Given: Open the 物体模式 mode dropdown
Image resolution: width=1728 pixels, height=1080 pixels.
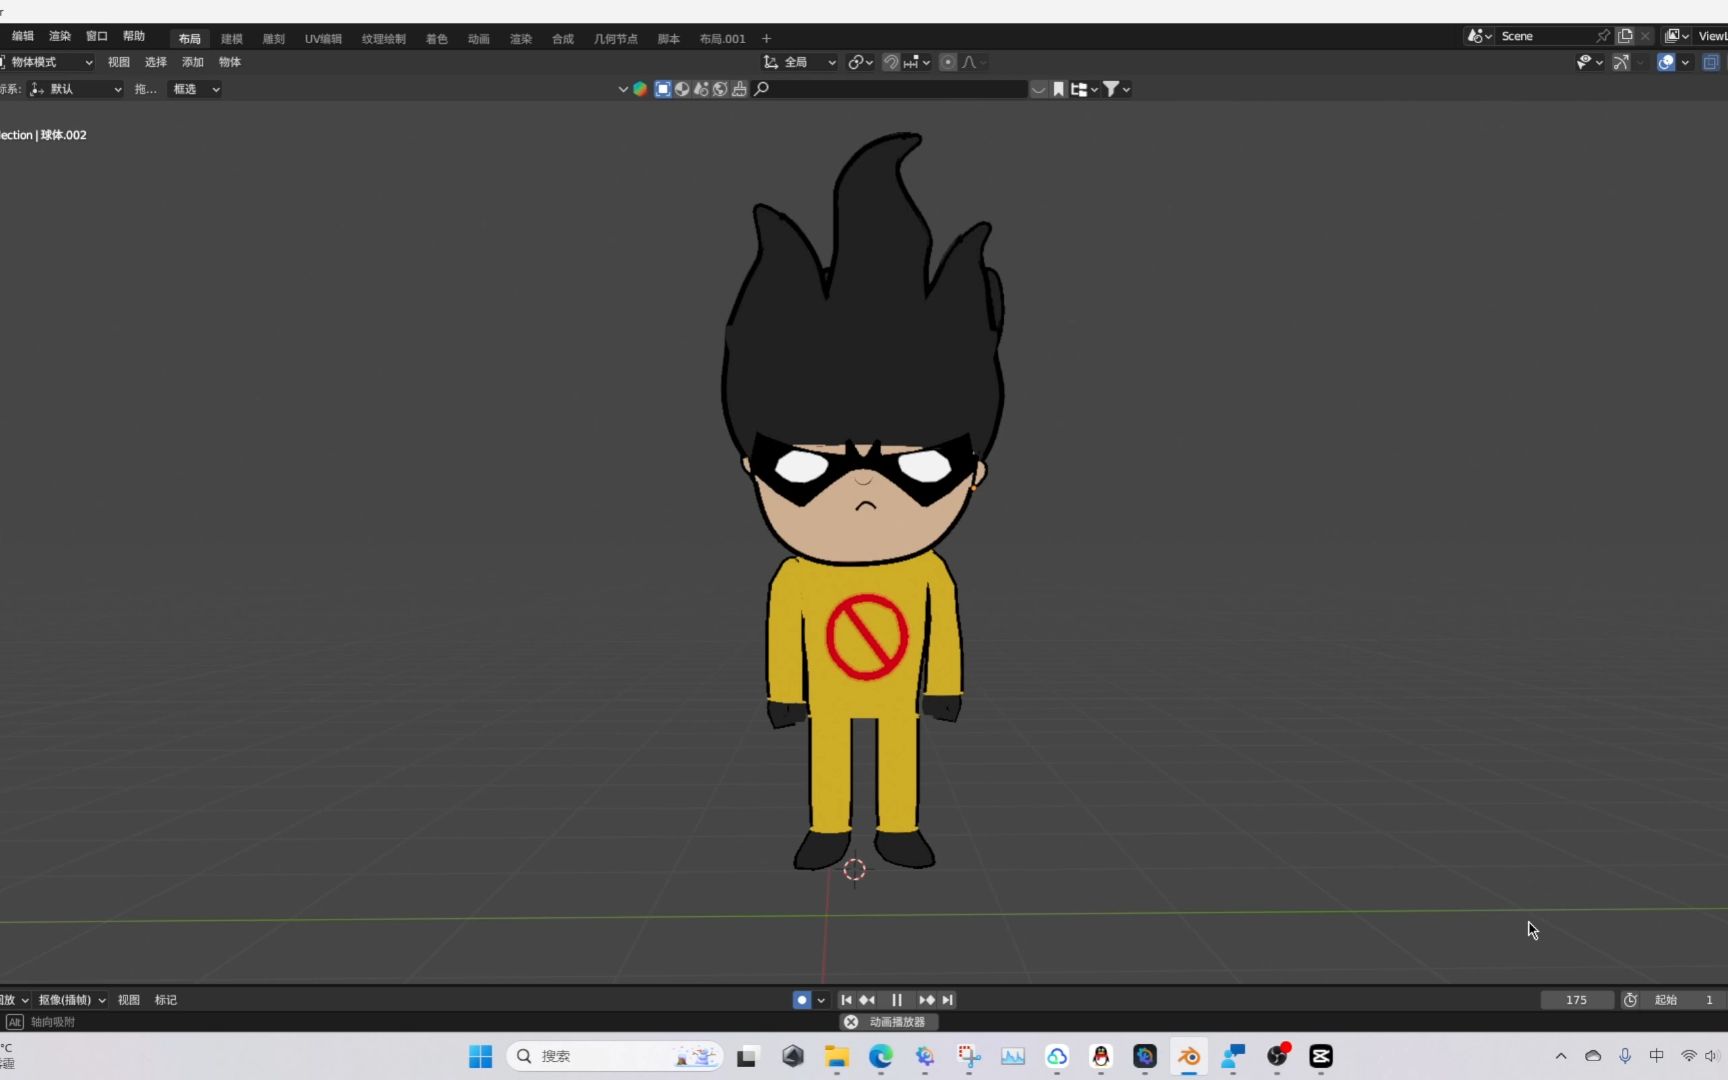Looking at the screenshot, I should pos(47,62).
